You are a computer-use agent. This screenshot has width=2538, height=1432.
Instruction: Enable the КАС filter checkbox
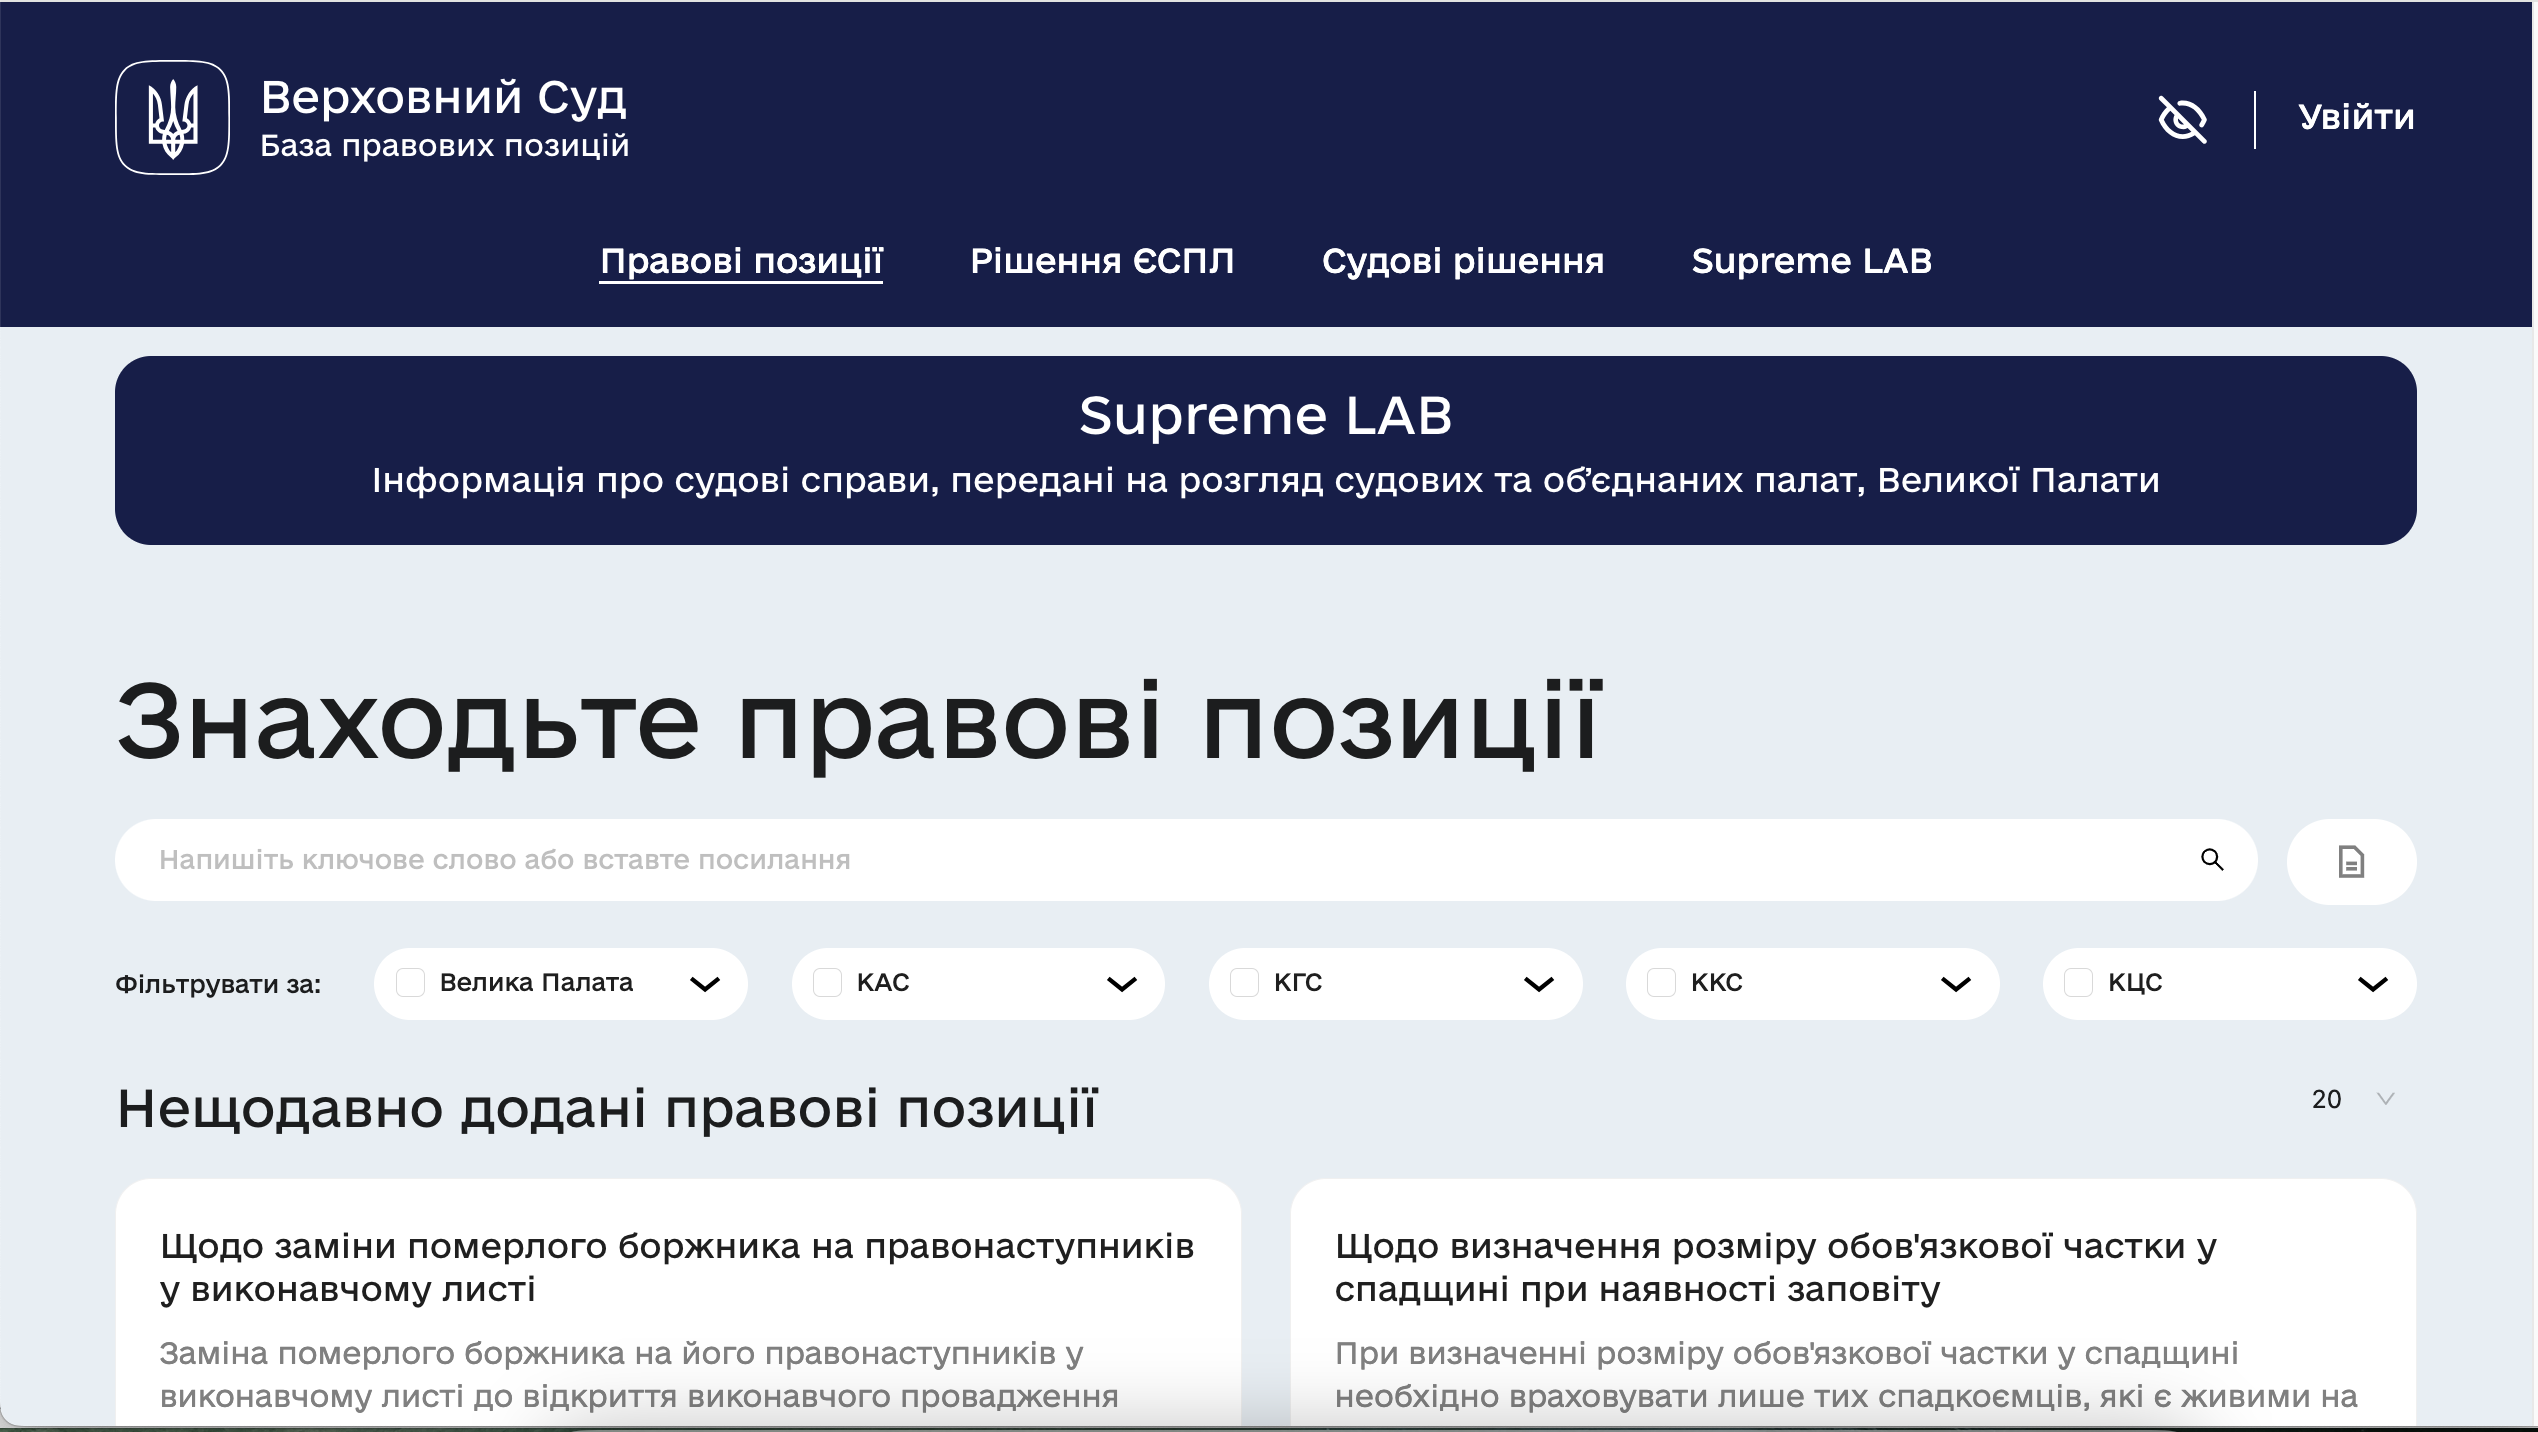[x=827, y=983]
